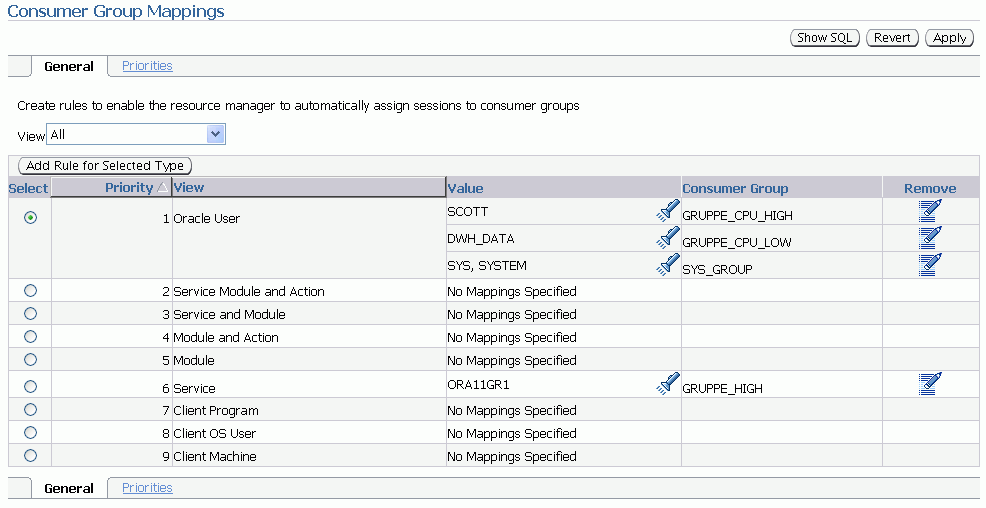Click the flashlight icon next to ORA11GR1

(668, 384)
